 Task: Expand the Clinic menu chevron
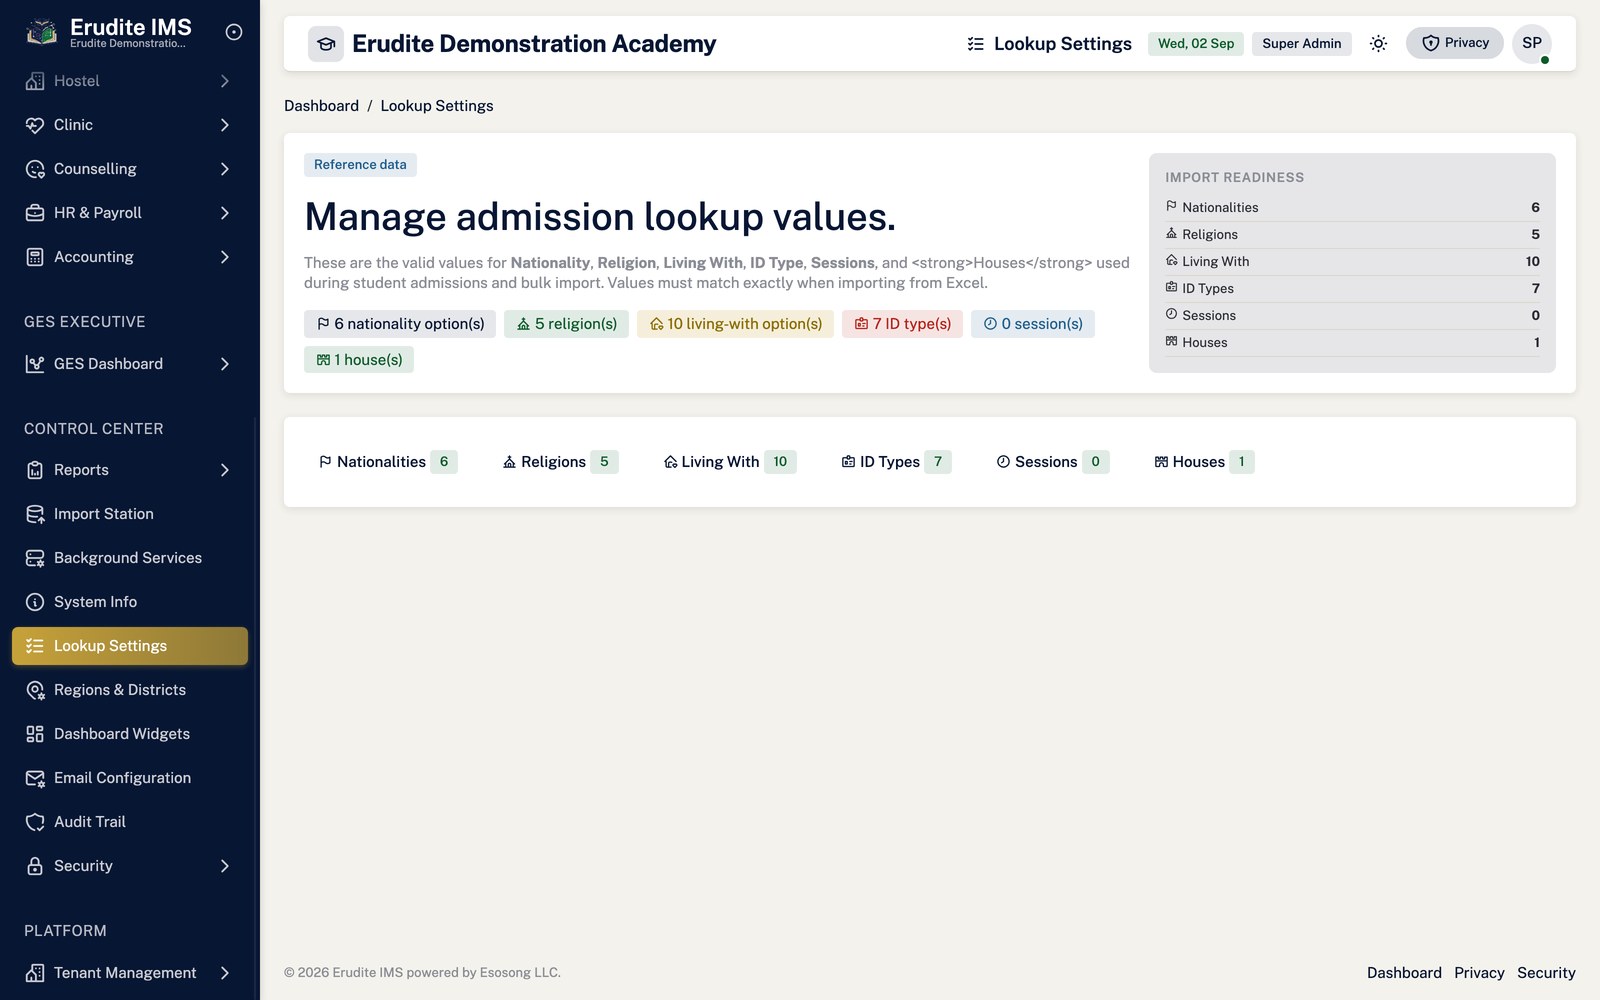(x=225, y=125)
